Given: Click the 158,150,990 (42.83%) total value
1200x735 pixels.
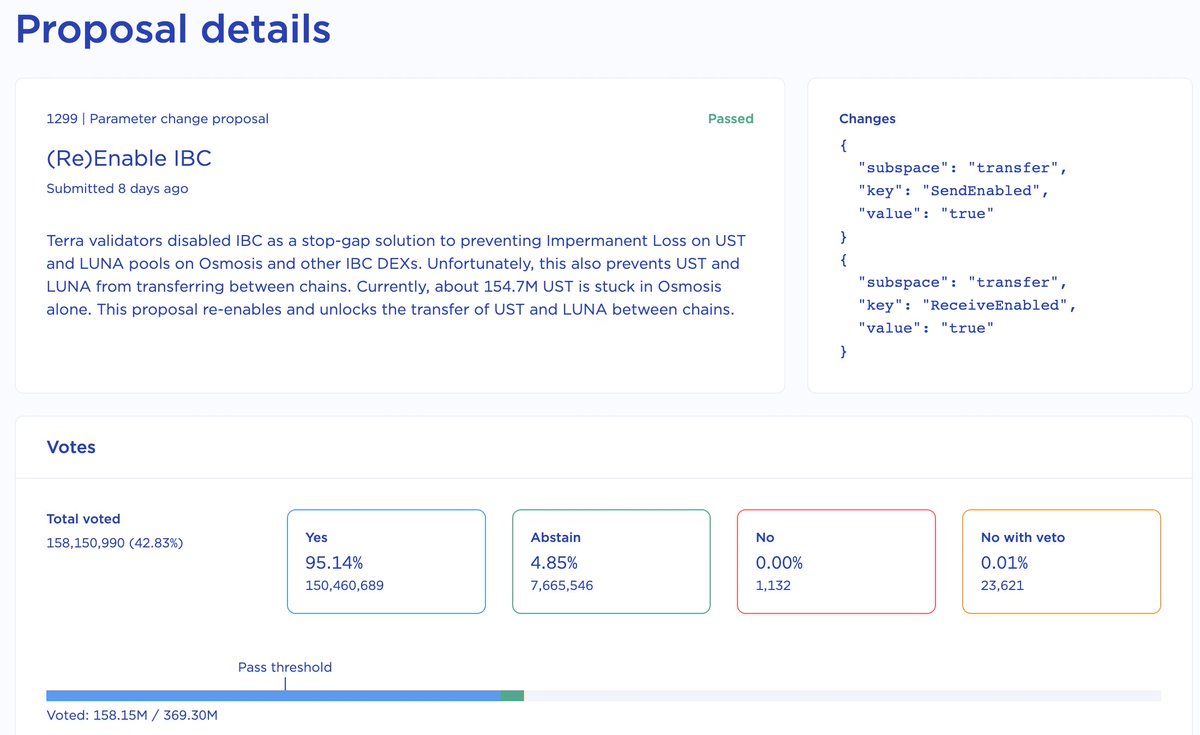Looking at the screenshot, I should [115, 543].
